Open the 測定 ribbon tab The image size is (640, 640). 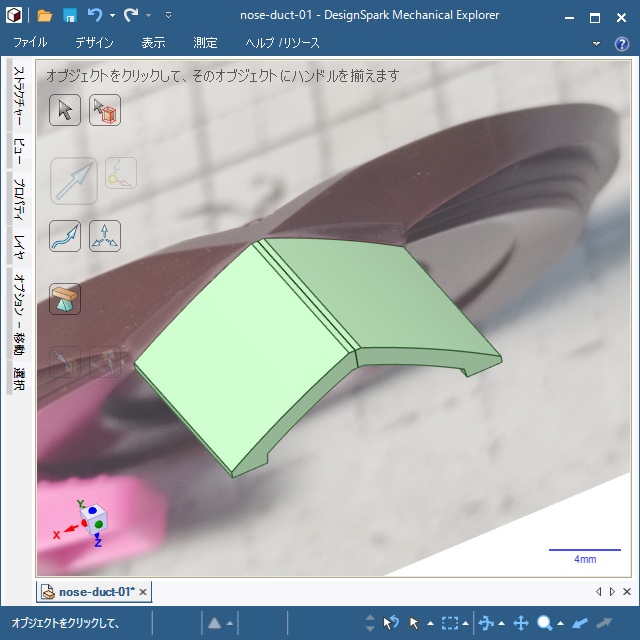(205, 43)
